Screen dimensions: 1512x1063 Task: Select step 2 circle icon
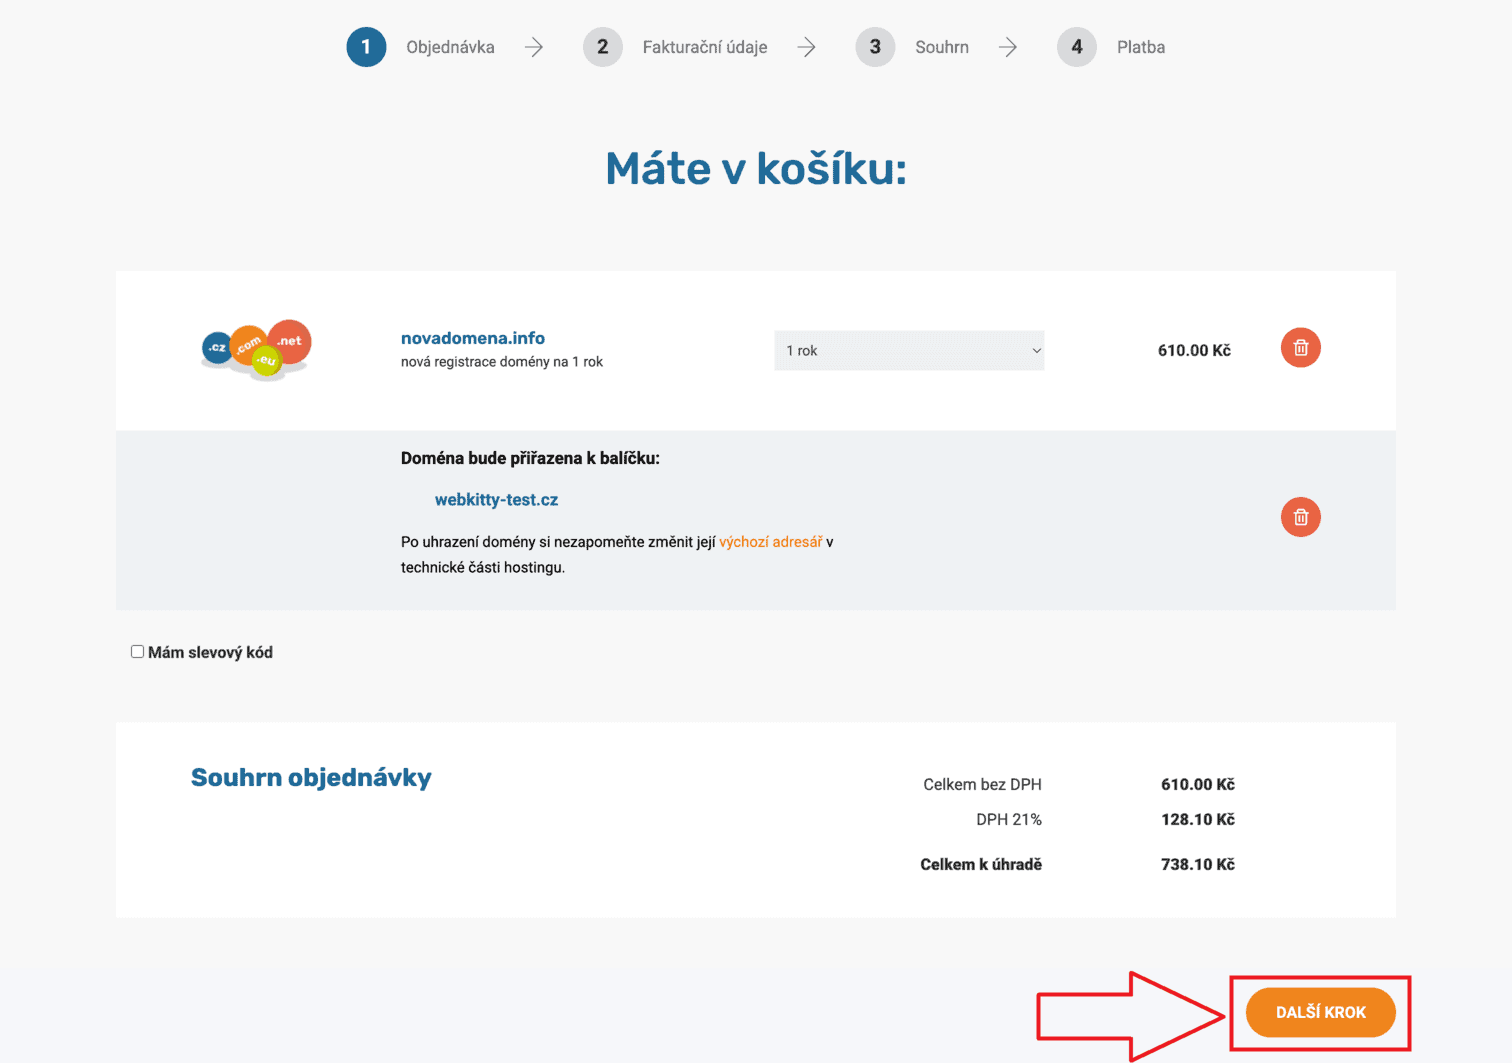coord(602,47)
